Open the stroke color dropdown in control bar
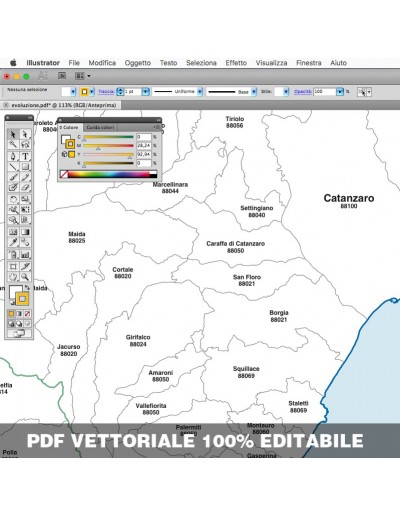Viewport: 400px width, 517px height. pyautogui.click(x=92, y=91)
